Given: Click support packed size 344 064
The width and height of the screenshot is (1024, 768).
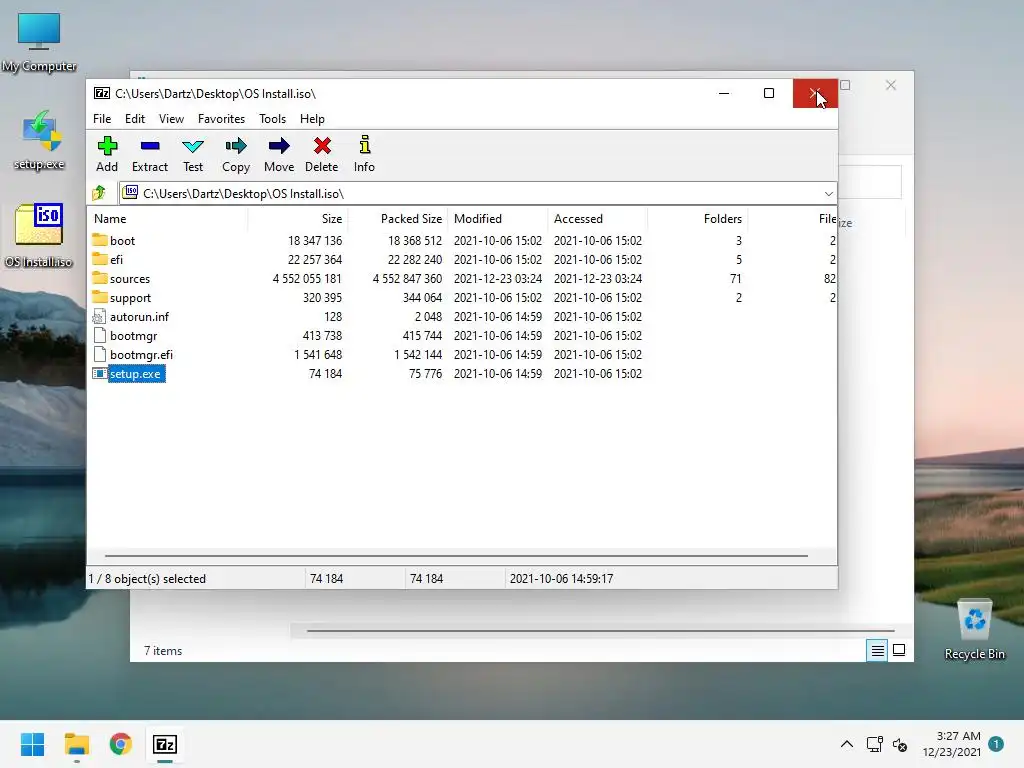Looking at the screenshot, I should point(422,298).
